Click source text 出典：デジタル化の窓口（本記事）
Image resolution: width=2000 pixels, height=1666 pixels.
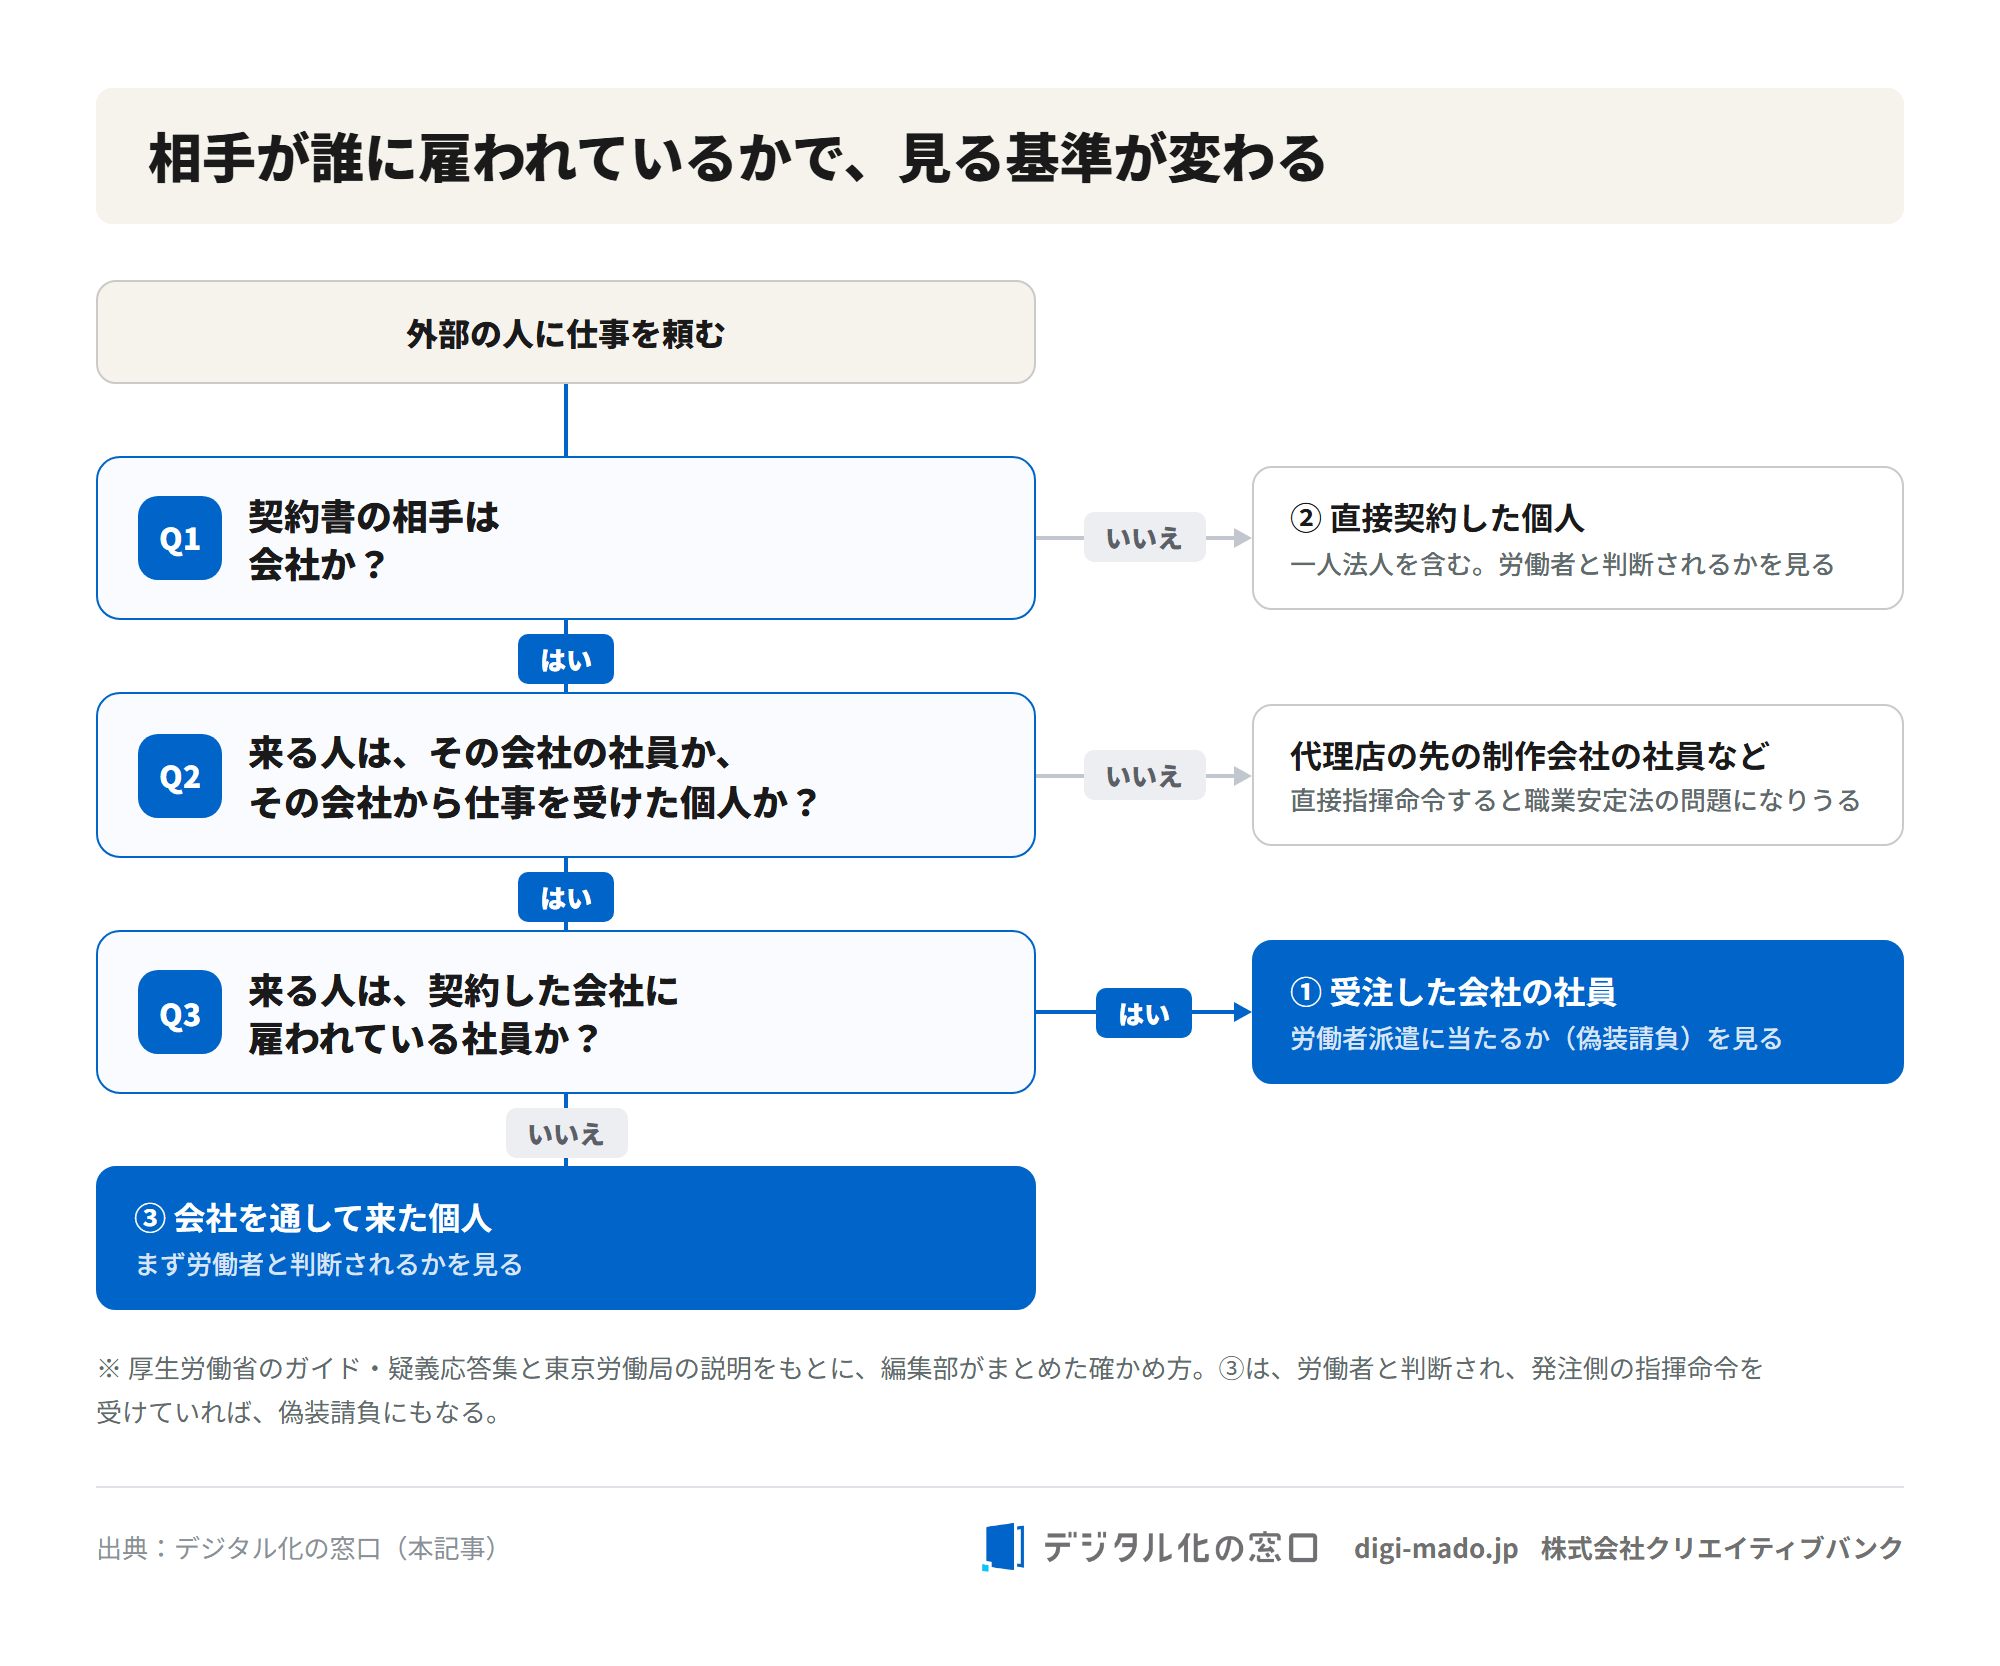(297, 1548)
